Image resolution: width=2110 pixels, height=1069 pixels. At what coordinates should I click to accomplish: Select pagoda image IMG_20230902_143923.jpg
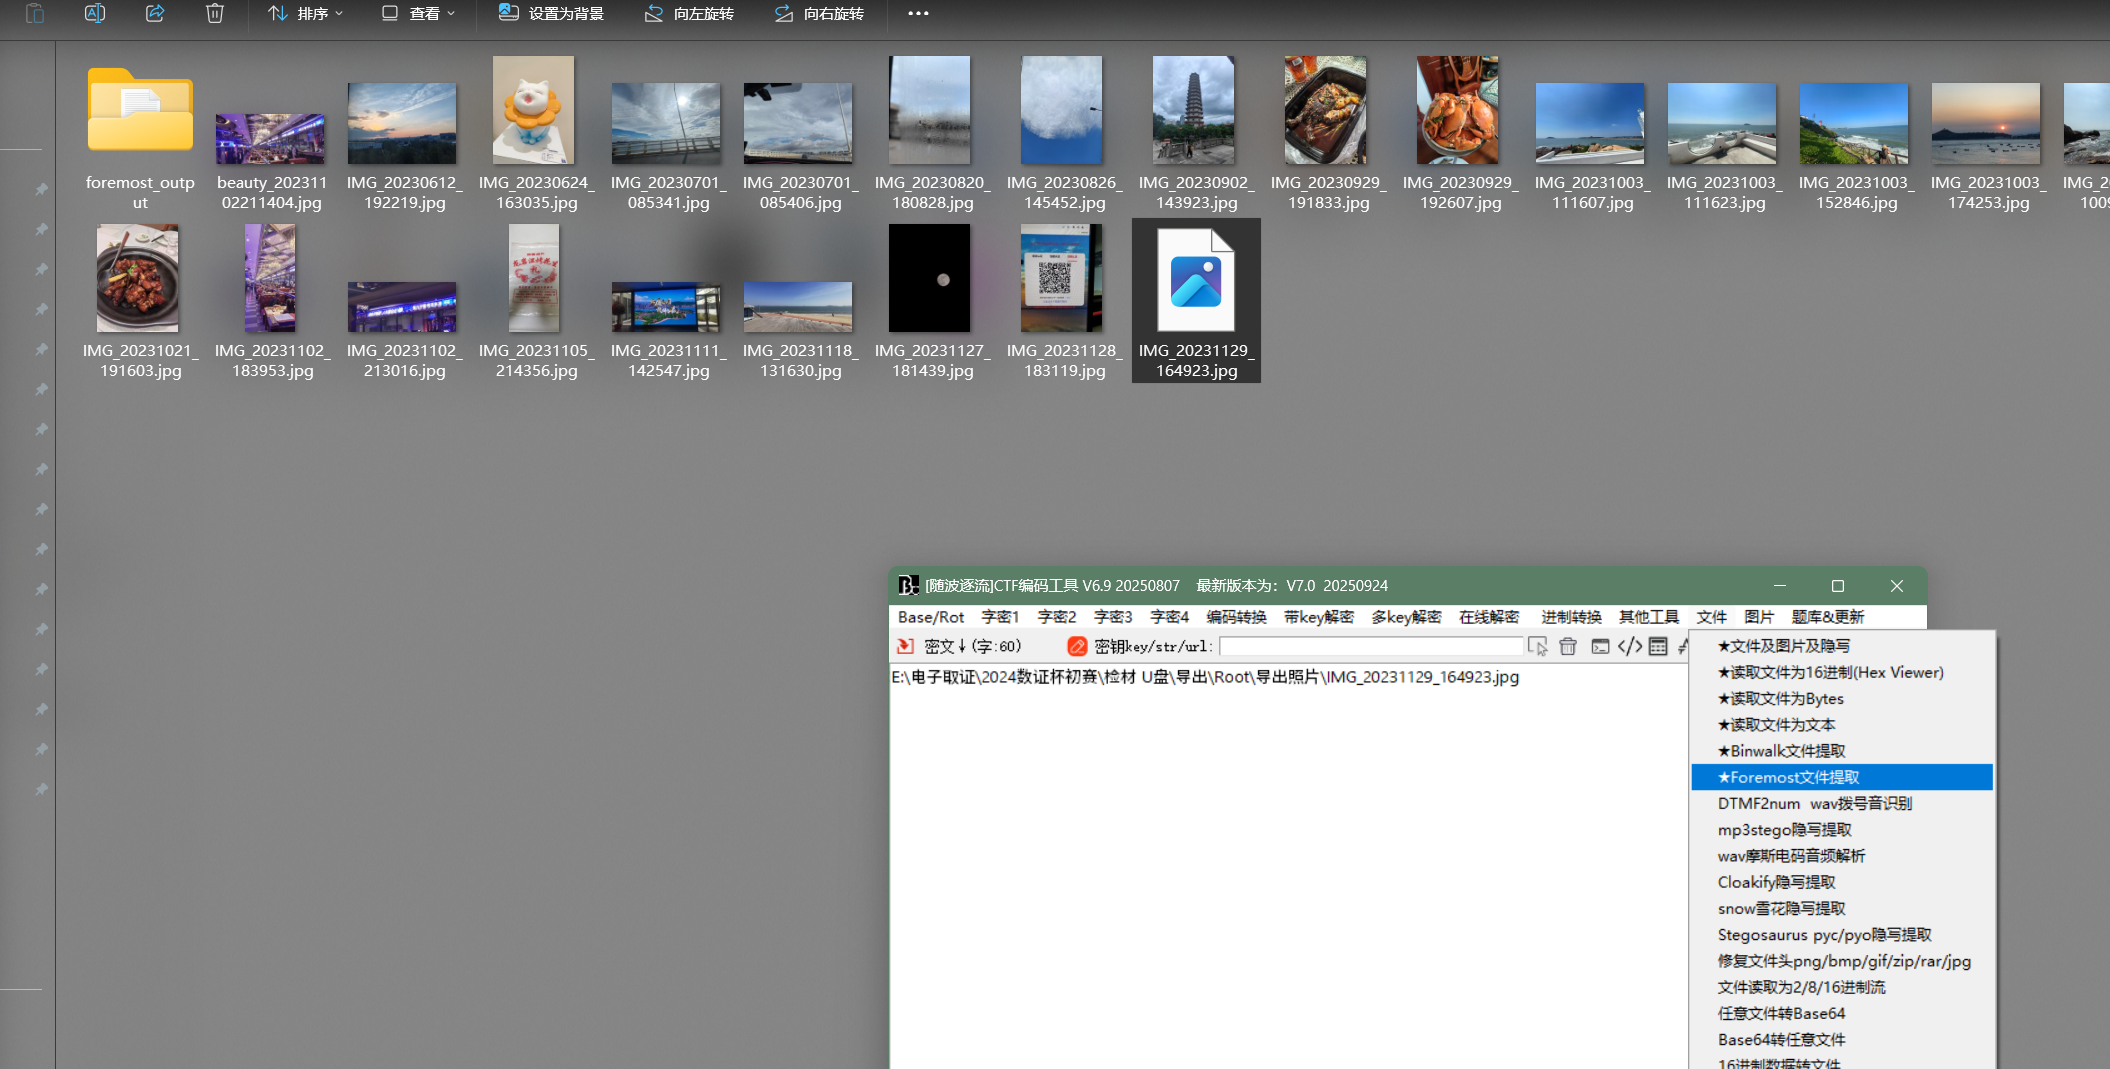click(x=1194, y=110)
